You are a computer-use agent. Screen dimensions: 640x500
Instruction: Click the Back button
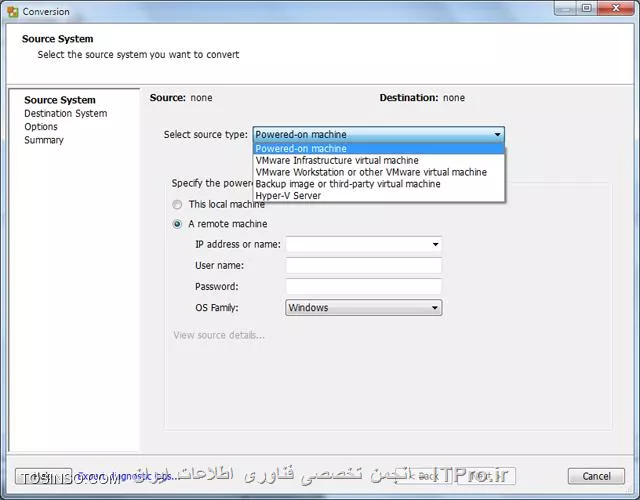coord(423,476)
